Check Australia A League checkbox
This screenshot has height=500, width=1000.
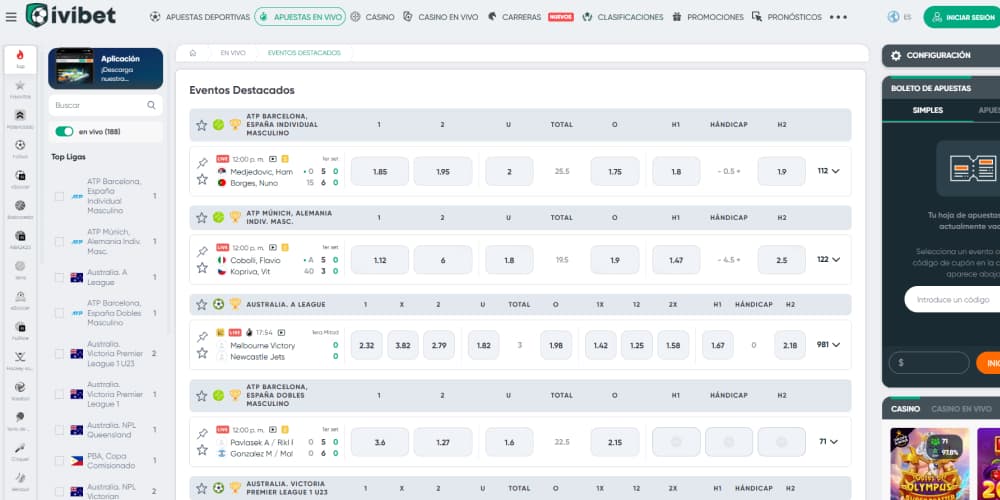59,277
